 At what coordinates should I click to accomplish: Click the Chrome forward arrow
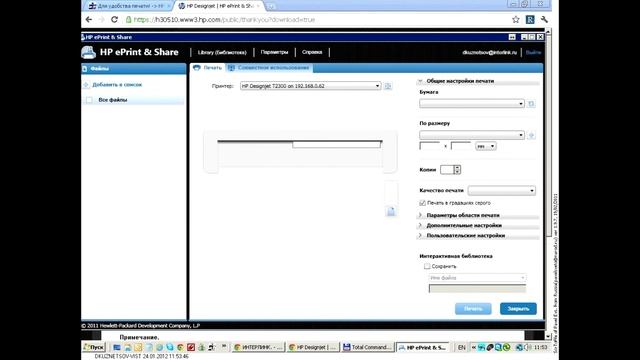point(101,20)
